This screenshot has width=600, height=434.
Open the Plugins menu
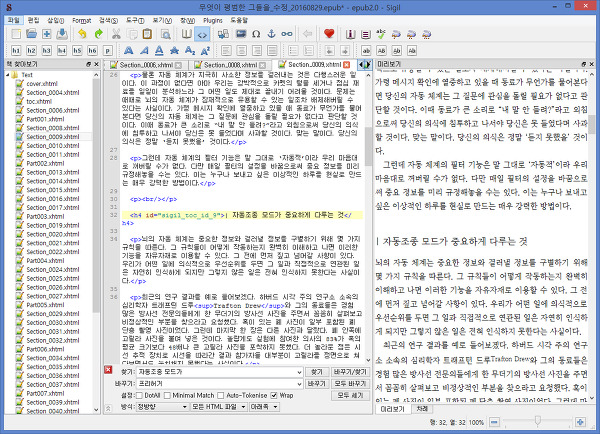(x=213, y=20)
